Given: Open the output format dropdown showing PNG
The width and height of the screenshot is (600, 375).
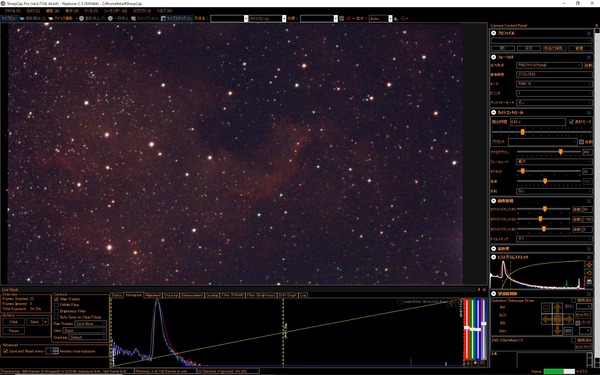Looking at the screenshot, I should pos(549,65).
